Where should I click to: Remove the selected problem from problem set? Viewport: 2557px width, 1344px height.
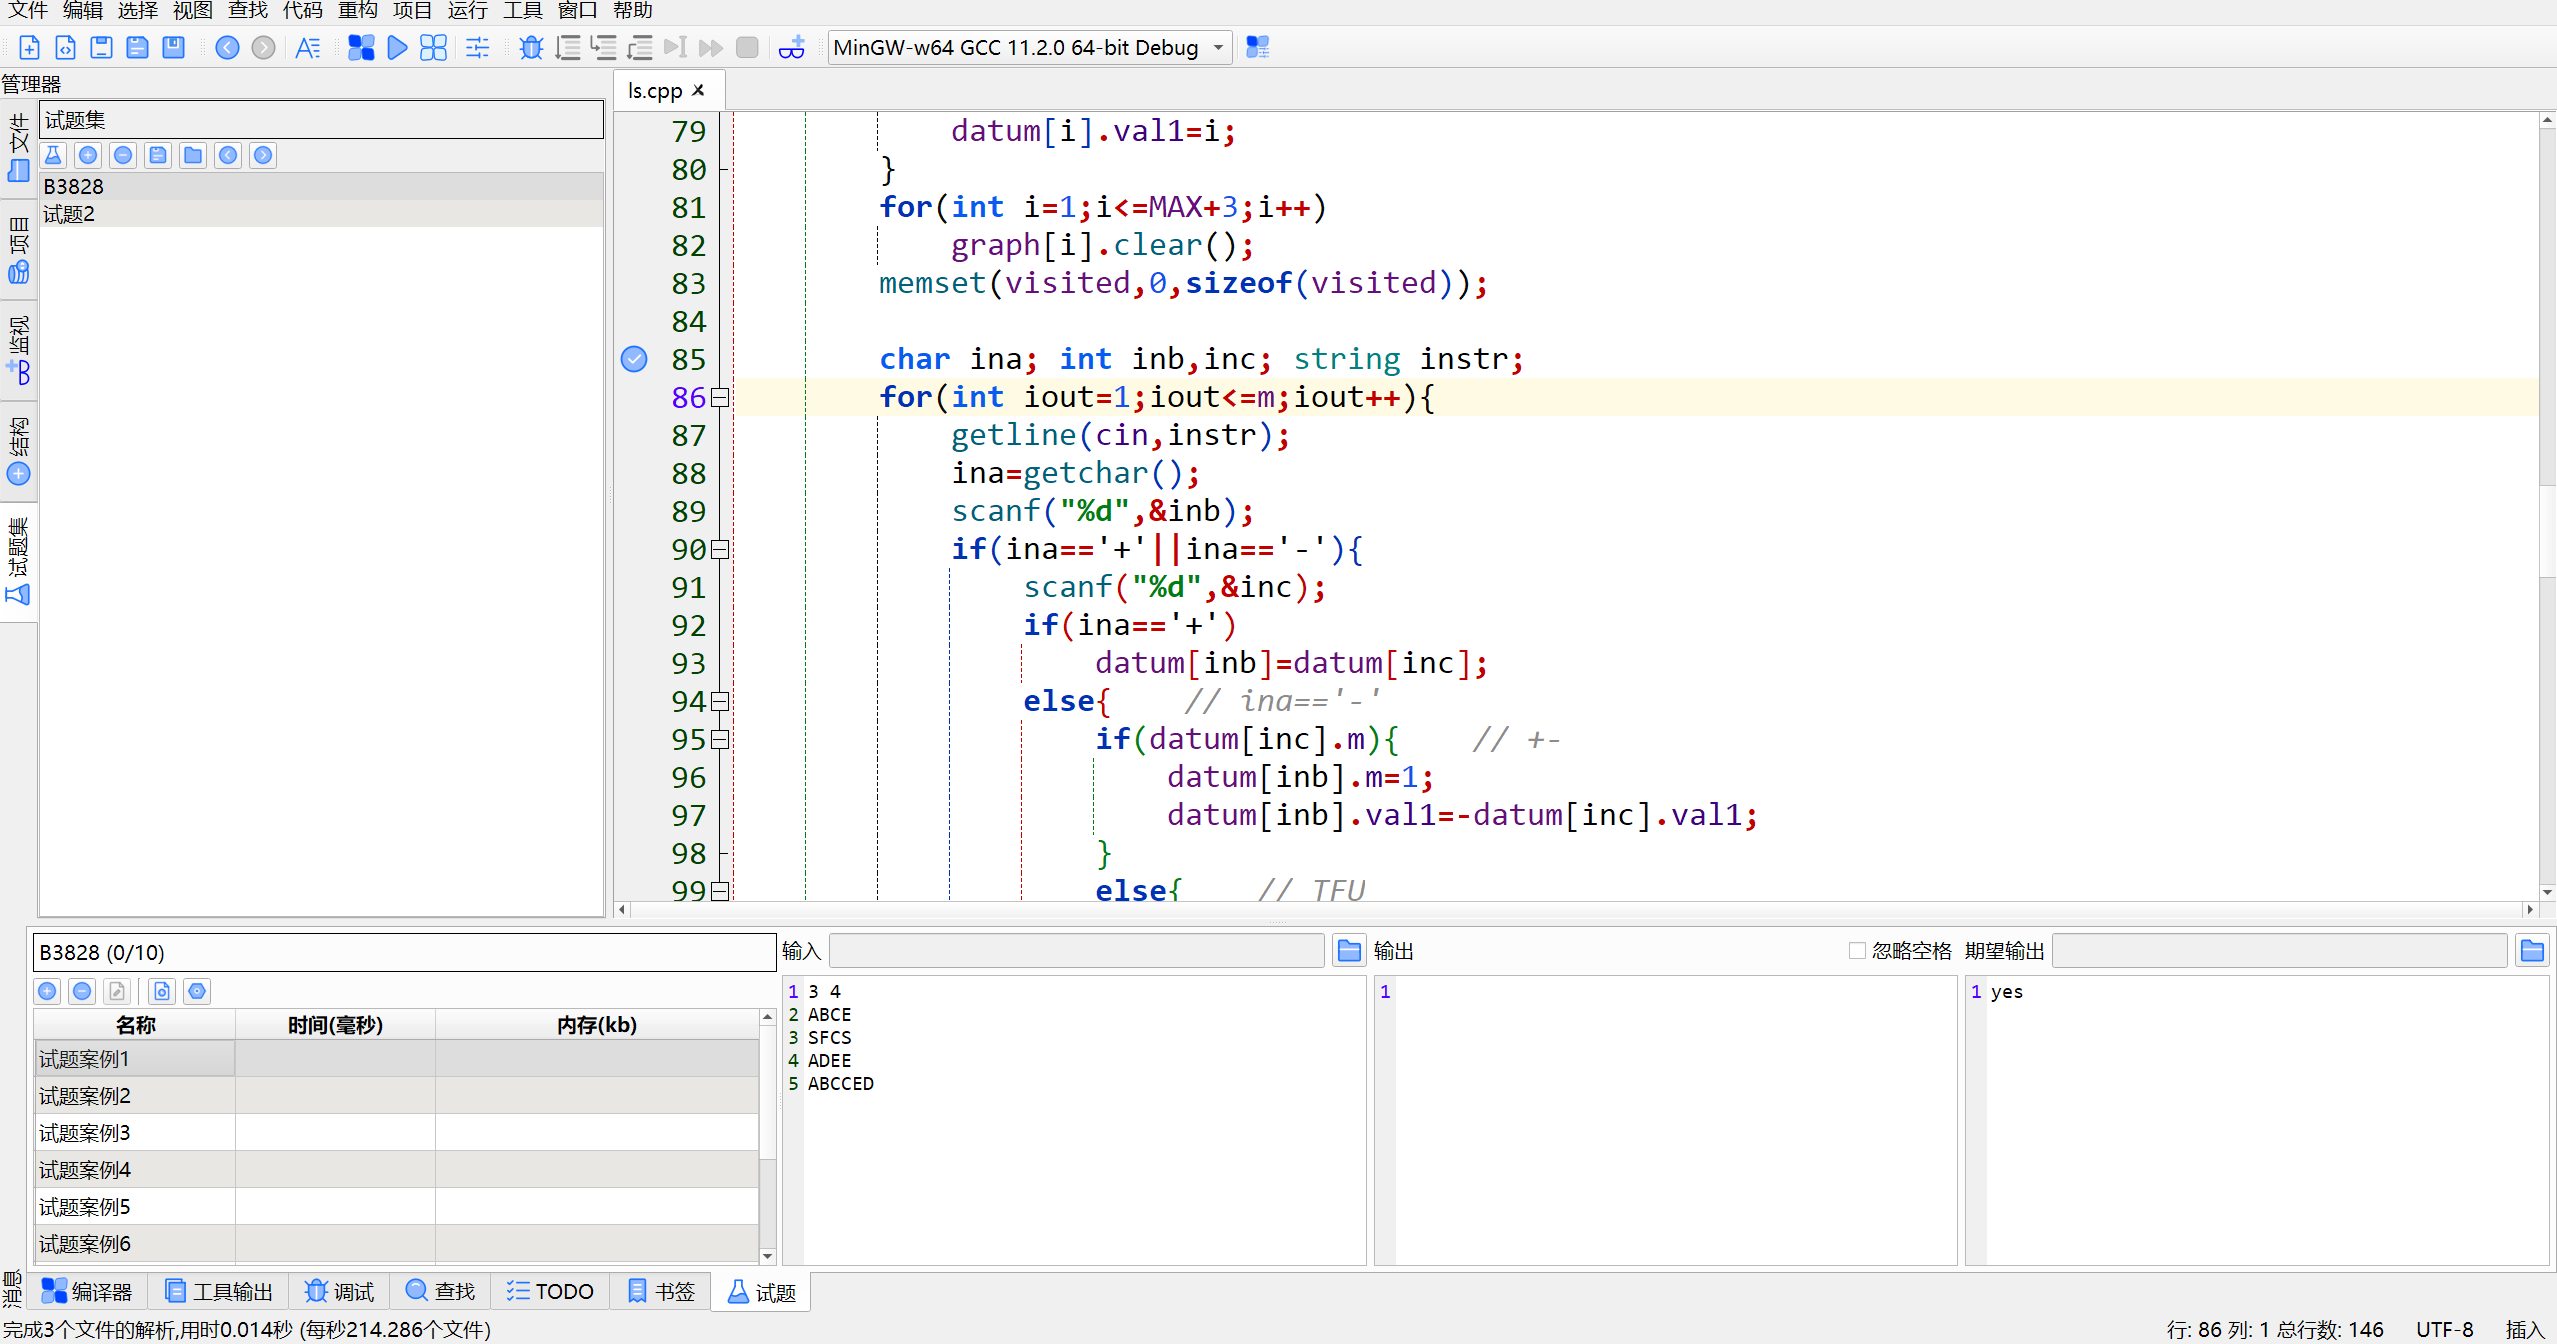[123, 155]
